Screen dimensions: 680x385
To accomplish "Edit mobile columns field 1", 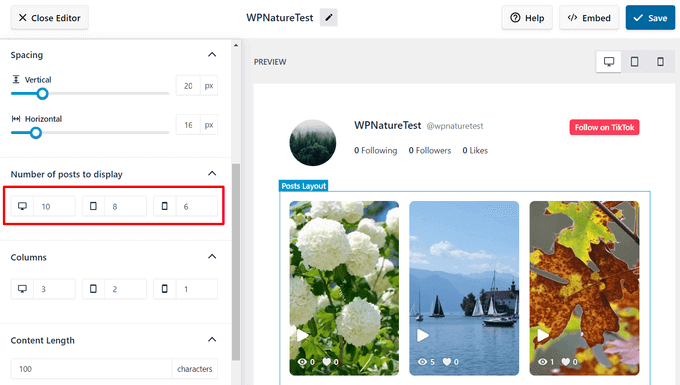I will [x=197, y=289].
